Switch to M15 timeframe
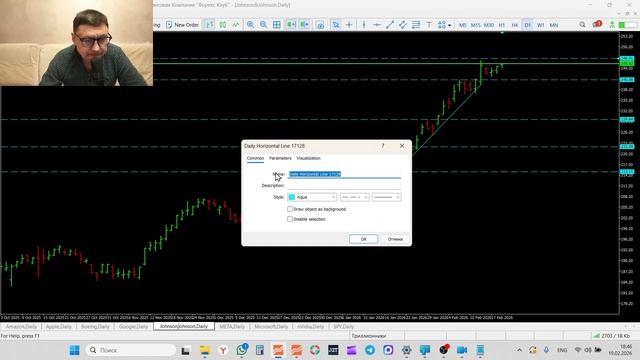 pyautogui.click(x=476, y=25)
